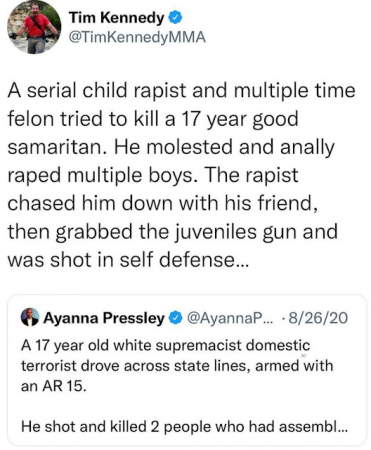Click the 'an AR 15.' line in quoted tweet
Viewport: 371px width, 450px height.
tap(54, 386)
